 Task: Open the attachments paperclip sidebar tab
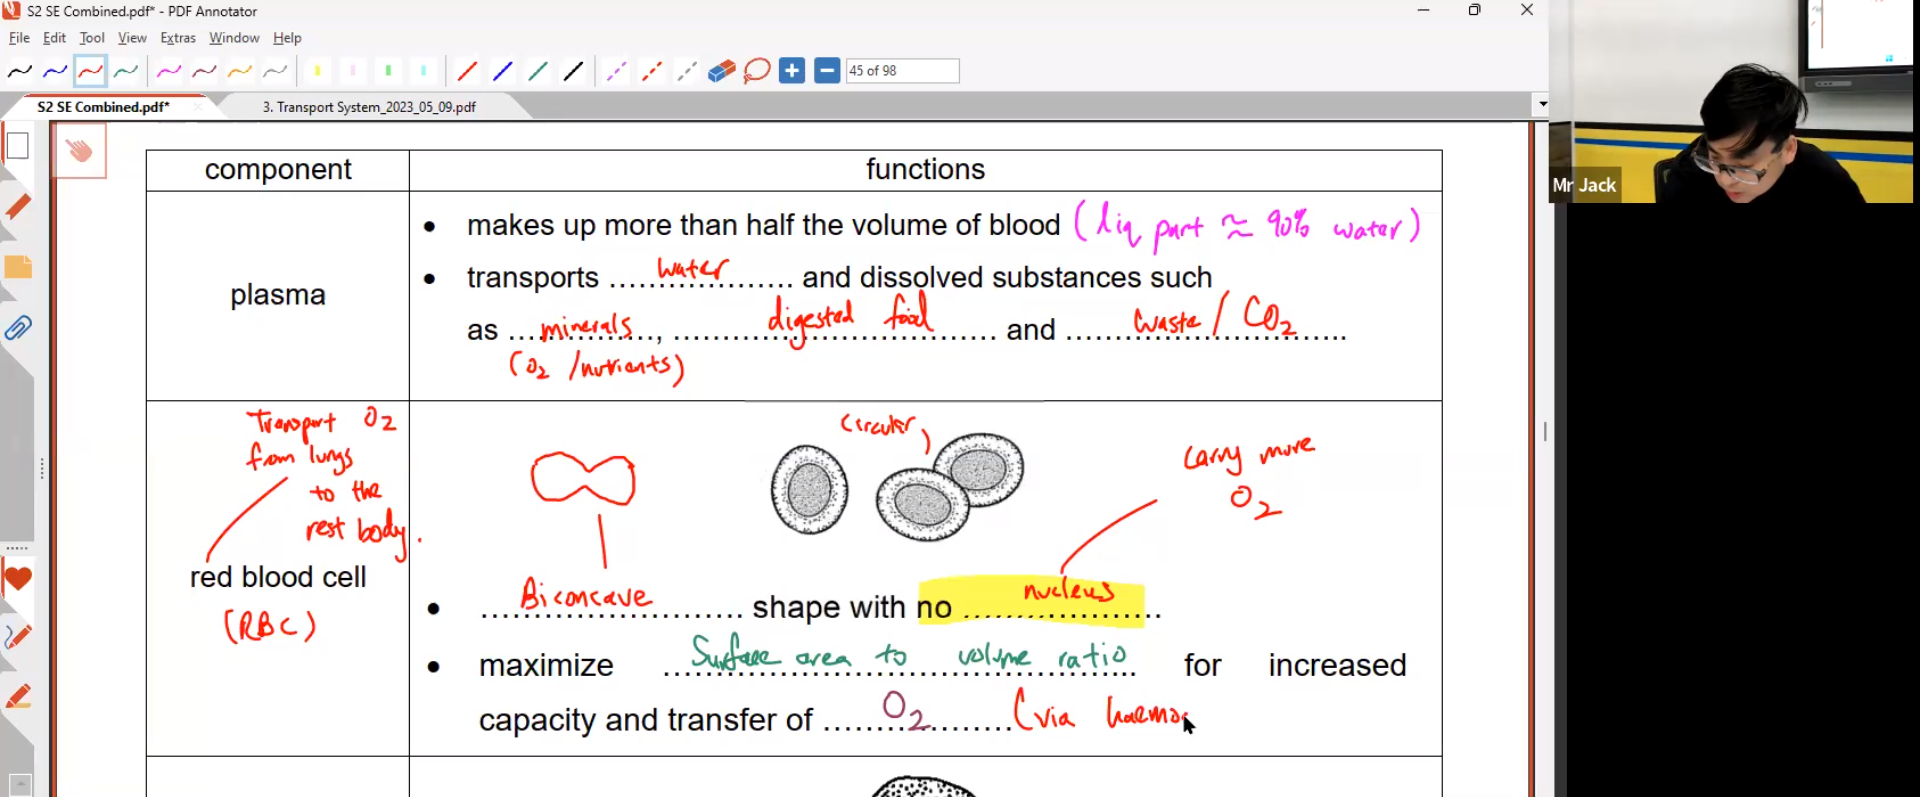pyautogui.click(x=18, y=328)
